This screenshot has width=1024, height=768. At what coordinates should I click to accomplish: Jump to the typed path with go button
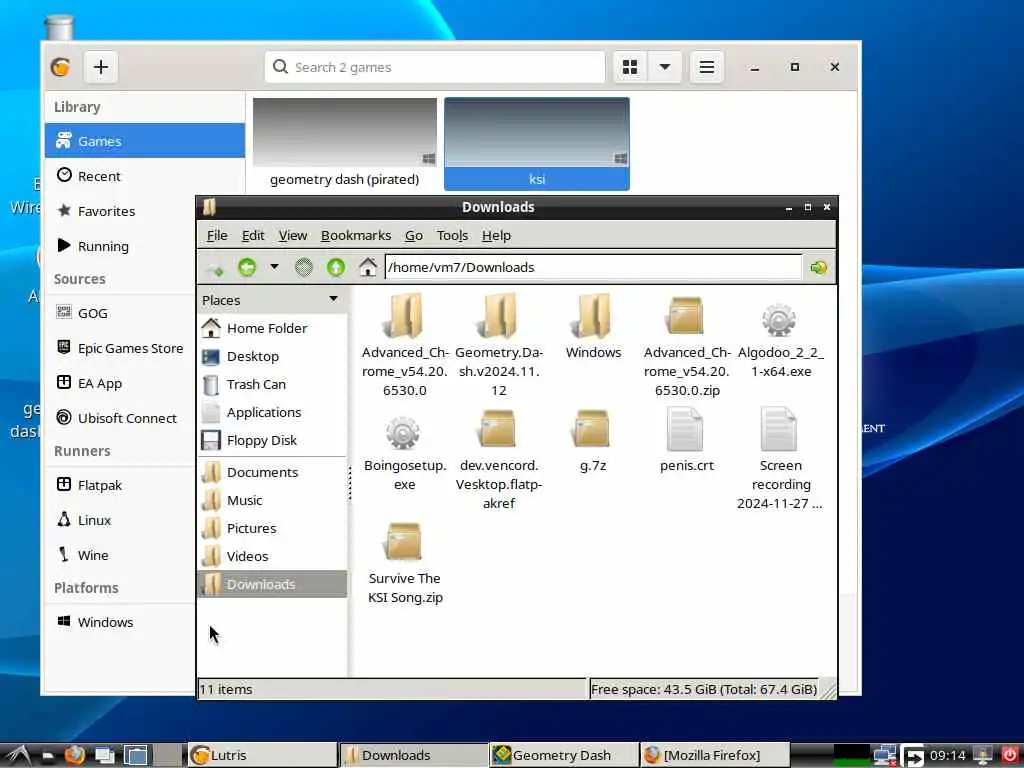pos(818,267)
